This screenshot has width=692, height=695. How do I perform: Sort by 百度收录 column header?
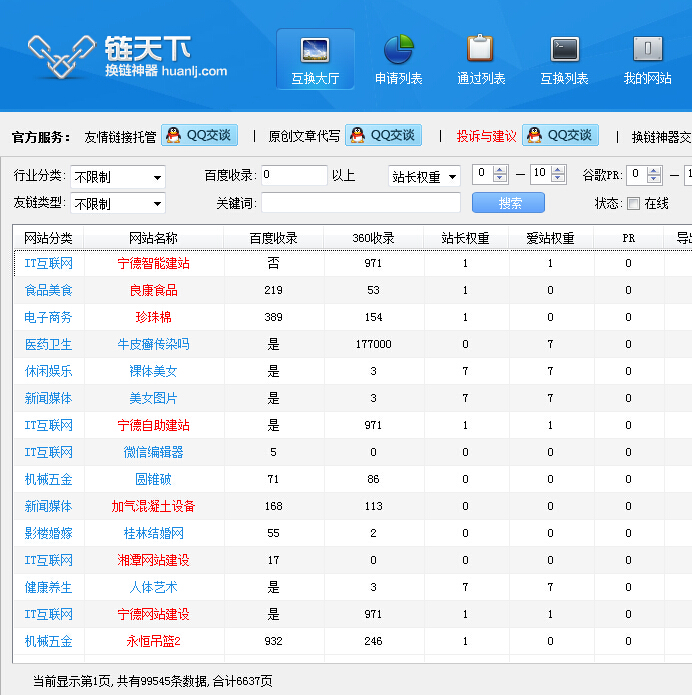tap(273, 238)
